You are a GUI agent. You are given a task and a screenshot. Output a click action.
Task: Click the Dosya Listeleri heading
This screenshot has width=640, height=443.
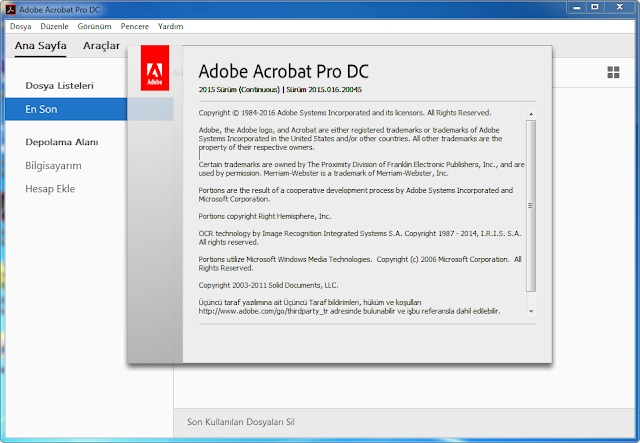coord(60,86)
